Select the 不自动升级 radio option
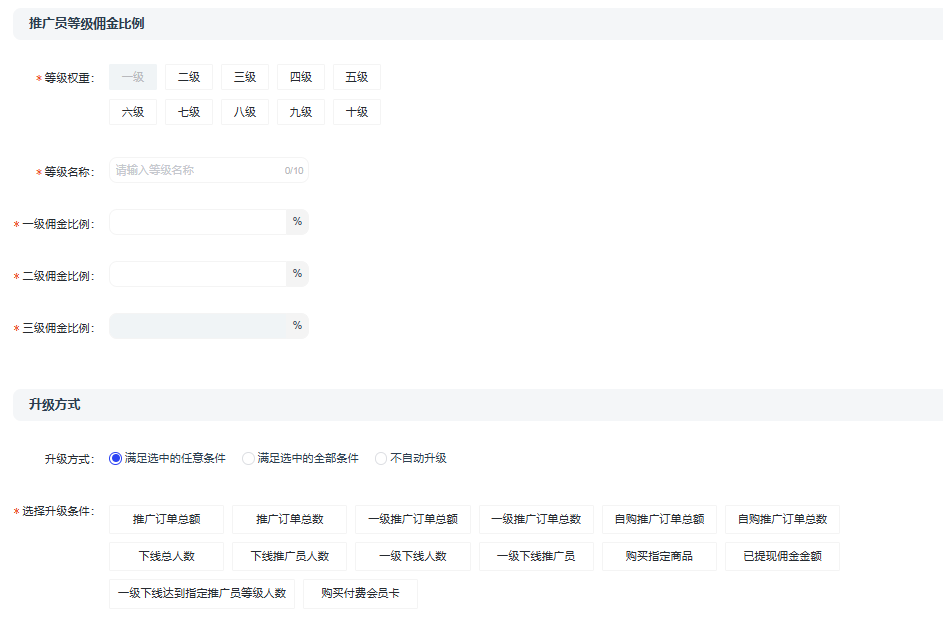The image size is (943, 637). tap(381, 458)
